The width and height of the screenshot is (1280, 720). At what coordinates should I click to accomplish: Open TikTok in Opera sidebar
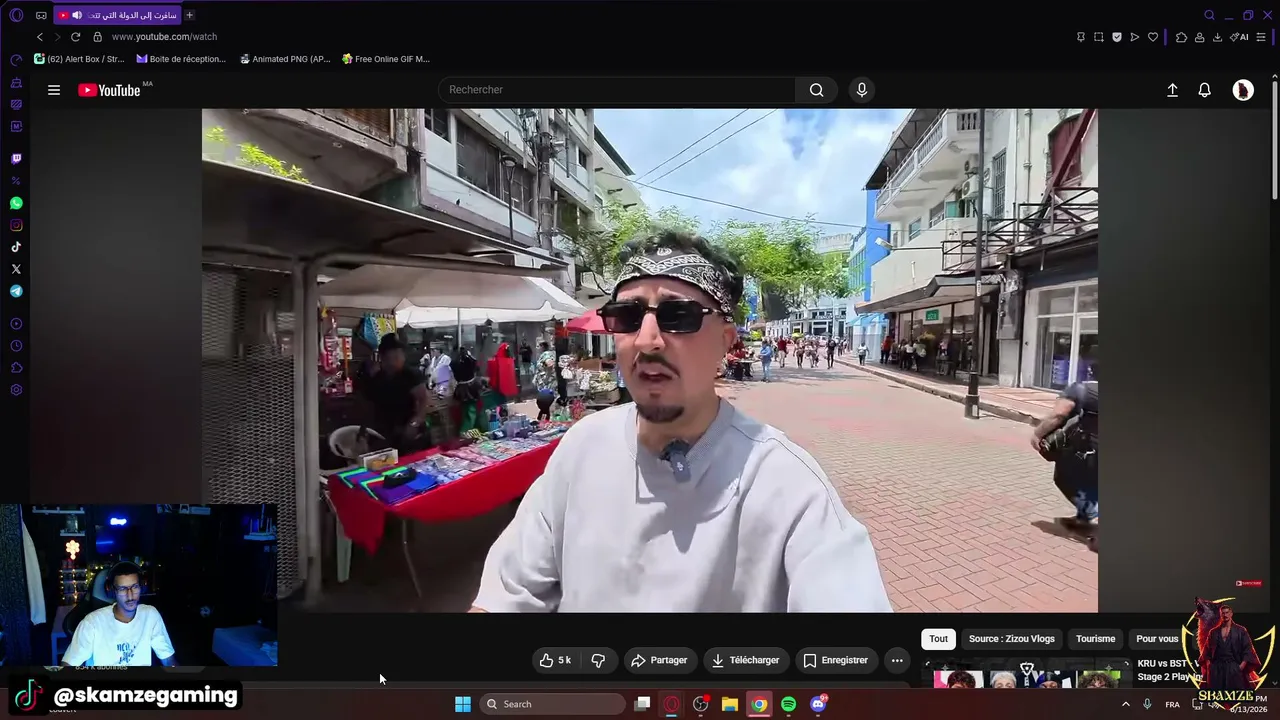tap(16, 247)
